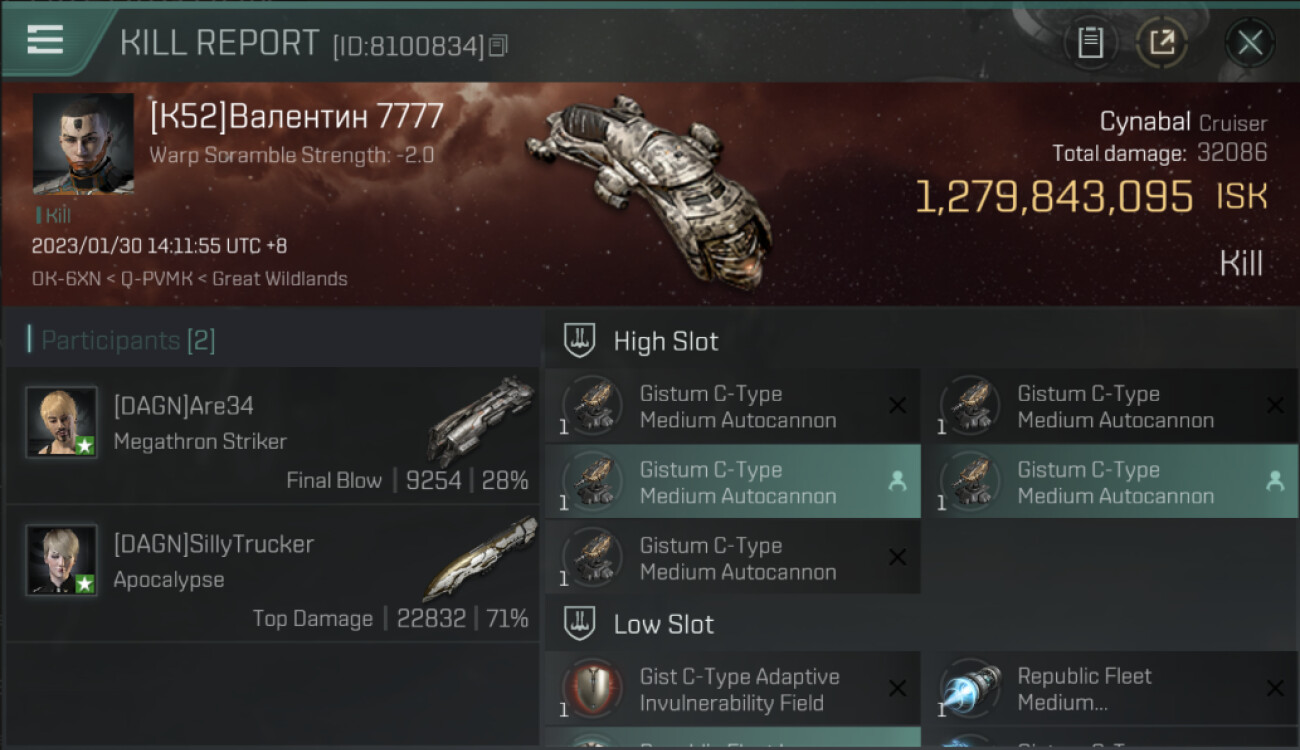The image size is (1300, 750).
Task: Share kill report via export icon
Action: pos(1162,43)
